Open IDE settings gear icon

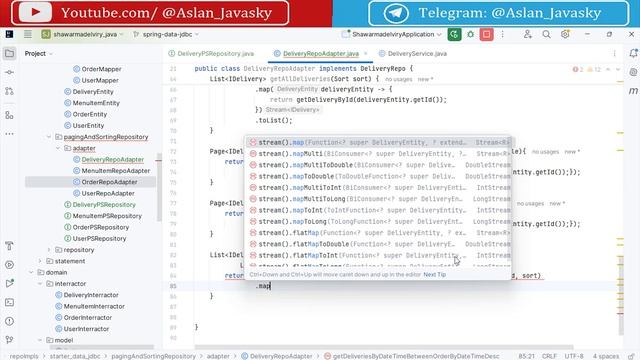(x=565, y=34)
